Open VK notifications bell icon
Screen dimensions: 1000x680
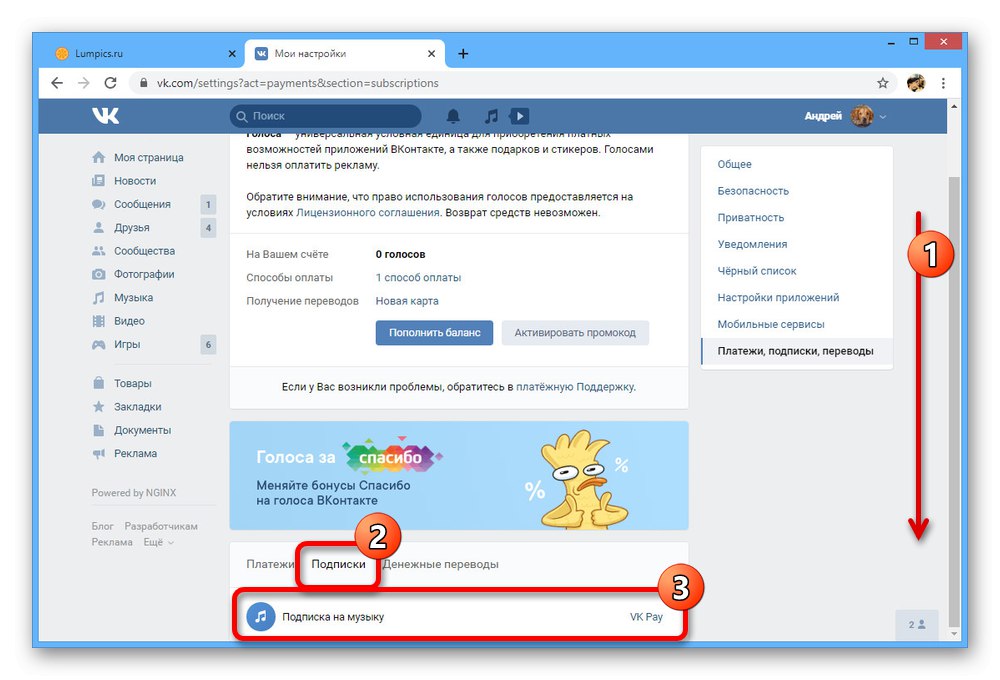453,116
